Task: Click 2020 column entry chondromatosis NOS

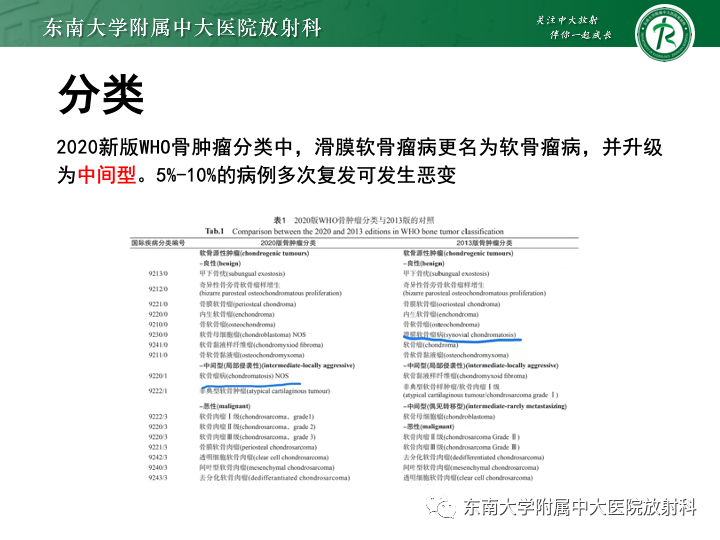Action: tap(244, 376)
